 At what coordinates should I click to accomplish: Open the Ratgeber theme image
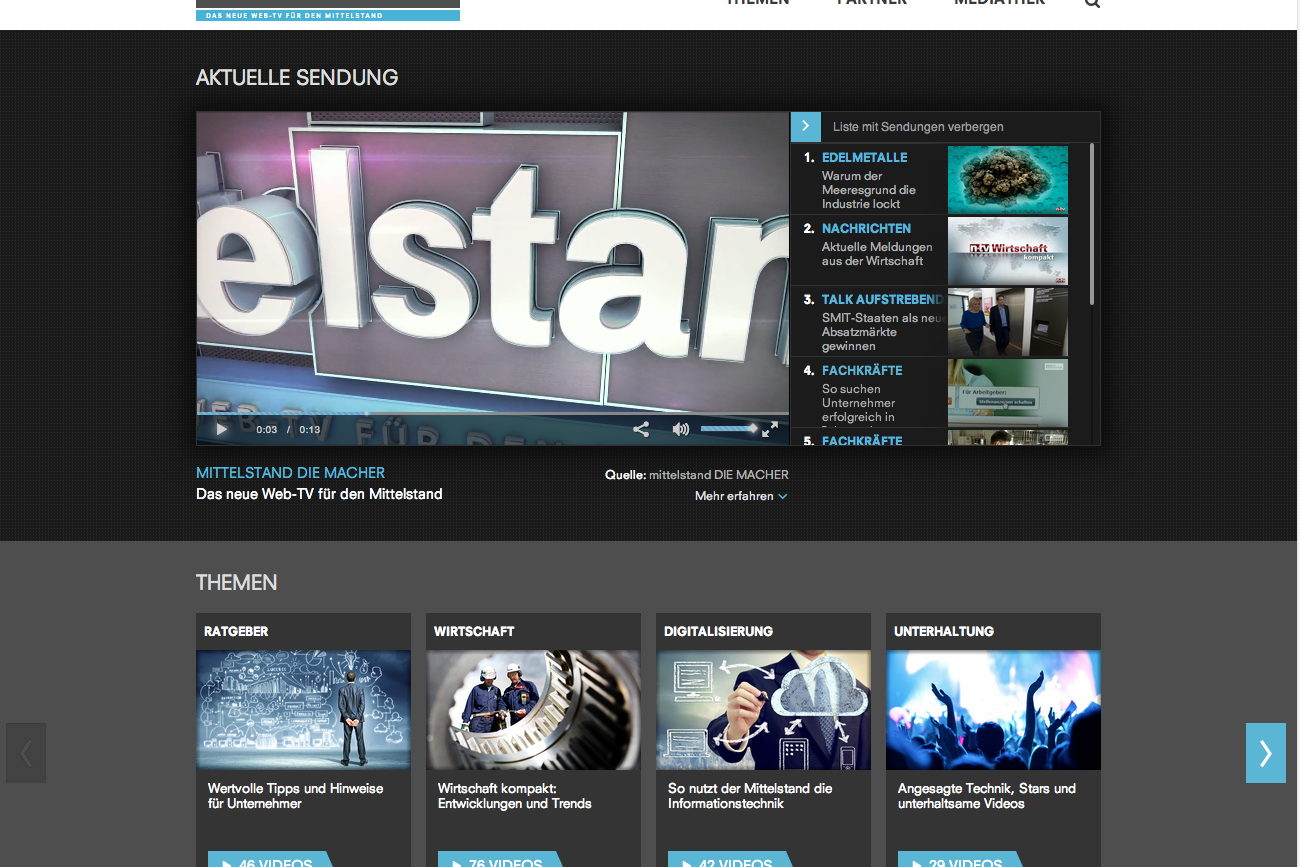[x=303, y=710]
